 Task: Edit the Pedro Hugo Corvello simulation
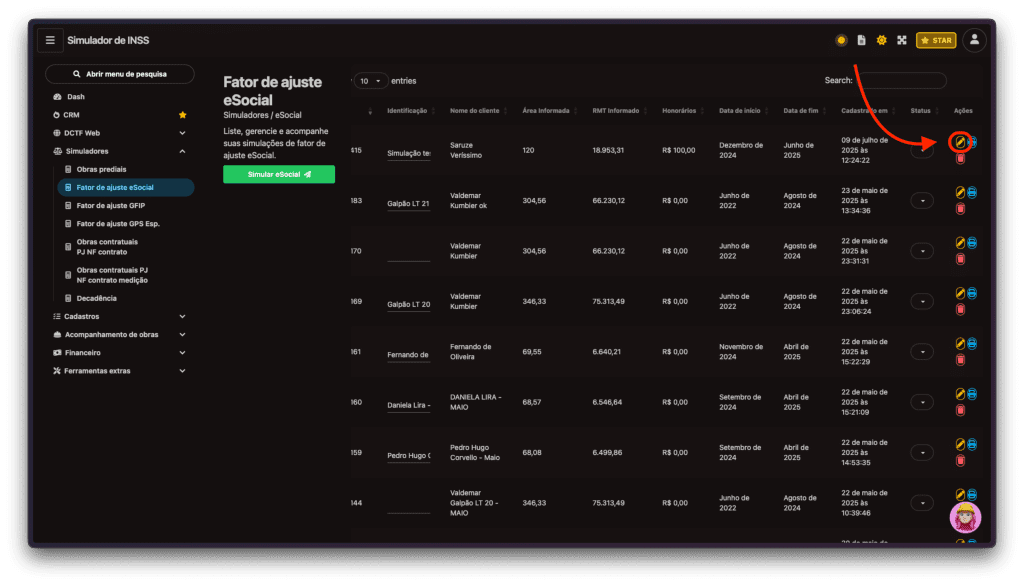pyautogui.click(x=960, y=444)
